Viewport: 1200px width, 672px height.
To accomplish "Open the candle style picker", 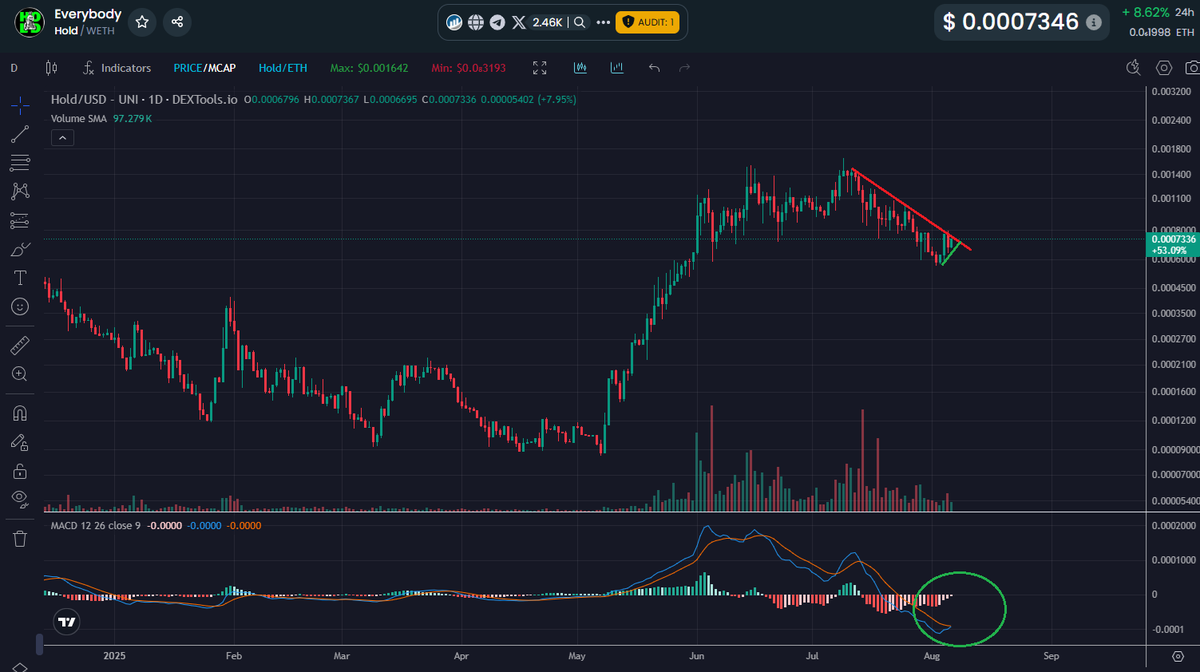I will [49, 68].
